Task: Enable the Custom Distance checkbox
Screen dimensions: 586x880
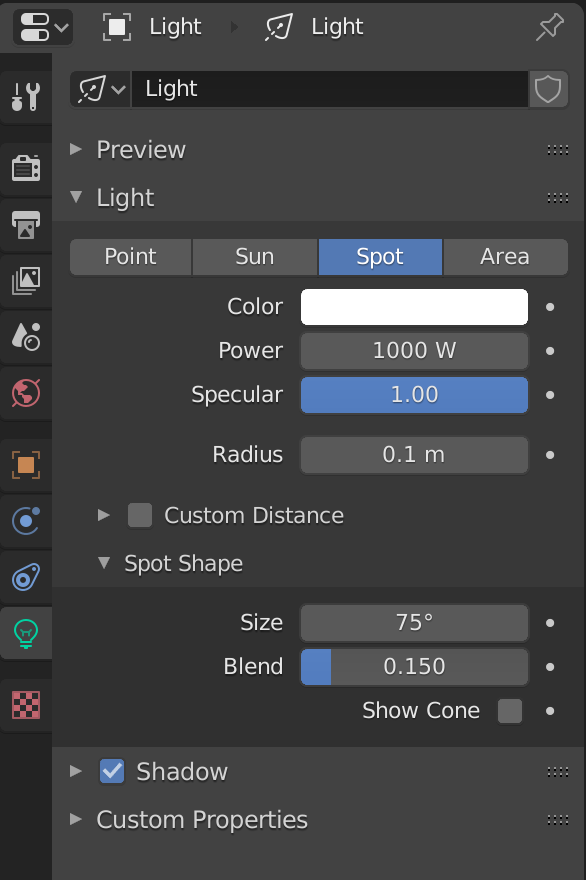Action: [140, 515]
